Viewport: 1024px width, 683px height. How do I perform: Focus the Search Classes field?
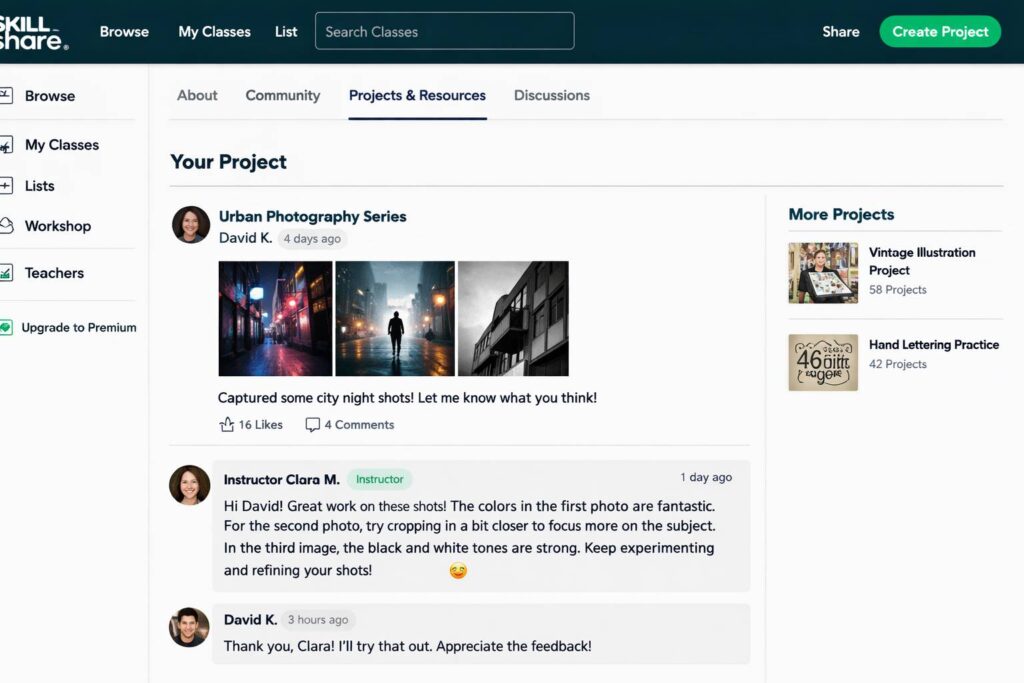pyautogui.click(x=445, y=31)
